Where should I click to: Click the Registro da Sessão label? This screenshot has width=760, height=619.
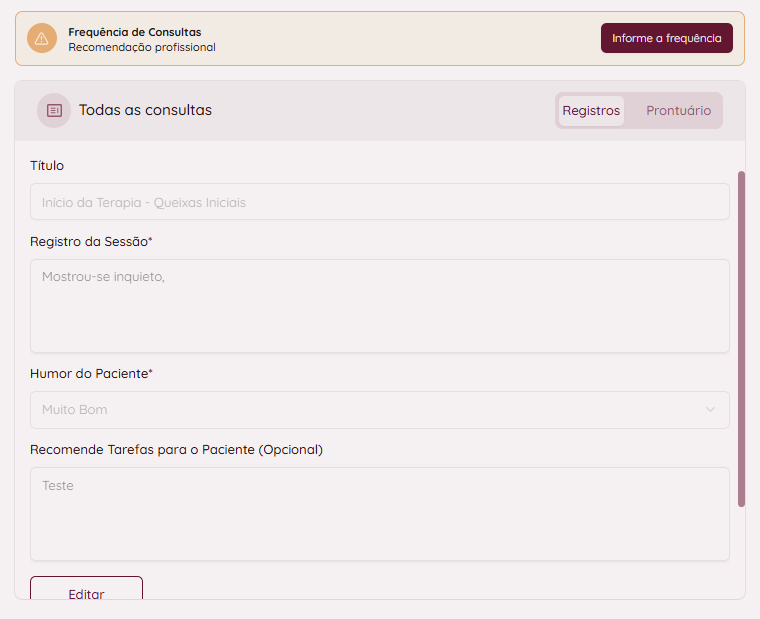click(91, 242)
